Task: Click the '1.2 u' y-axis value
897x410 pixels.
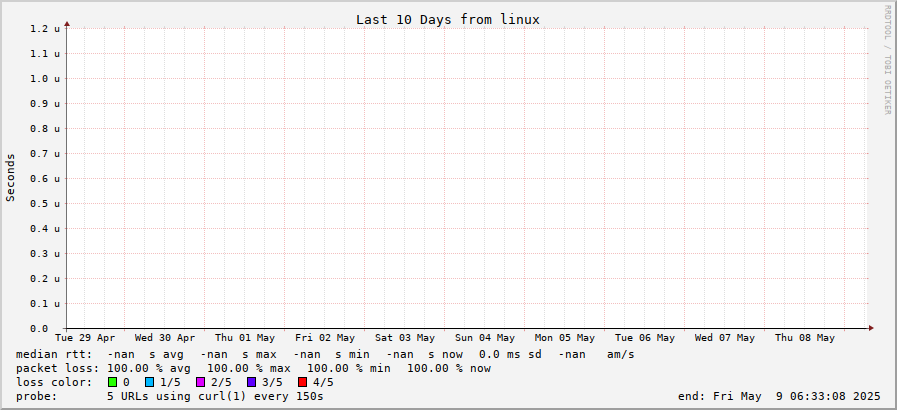Action: (x=45, y=29)
